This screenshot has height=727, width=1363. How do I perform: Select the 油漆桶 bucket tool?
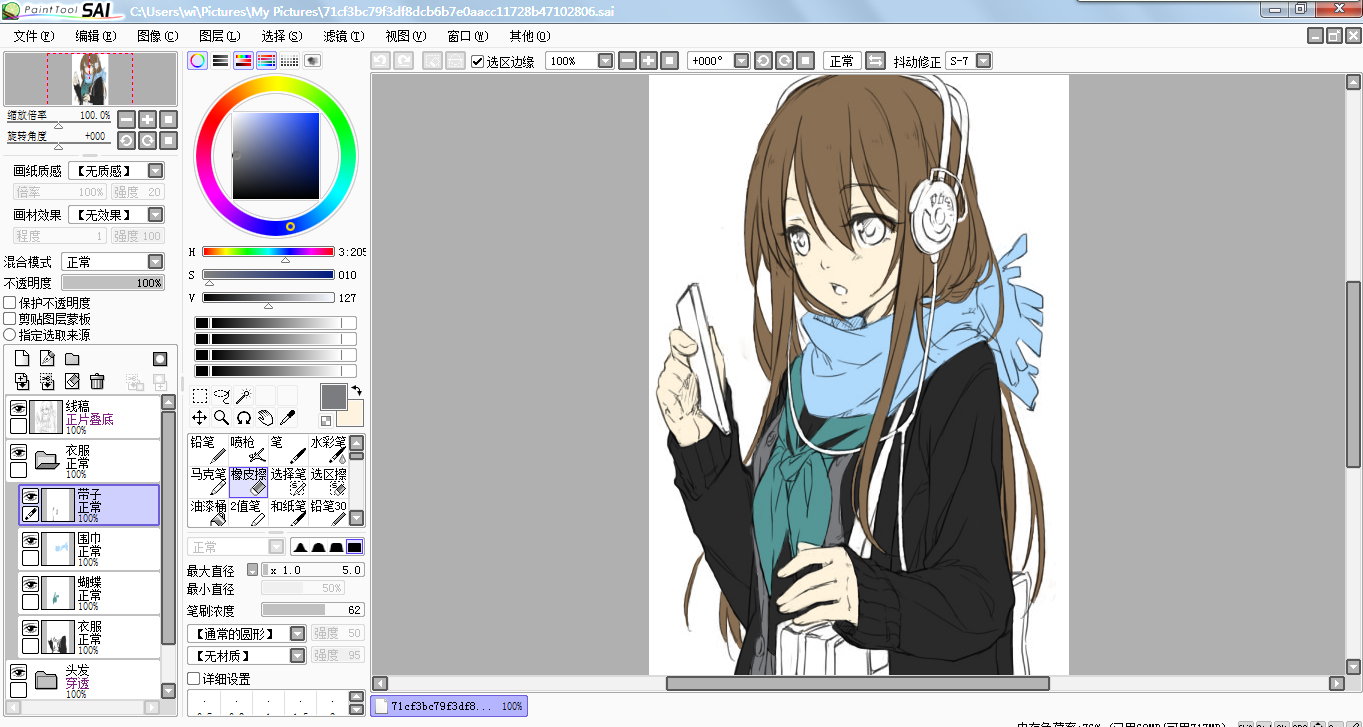pos(208,513)
